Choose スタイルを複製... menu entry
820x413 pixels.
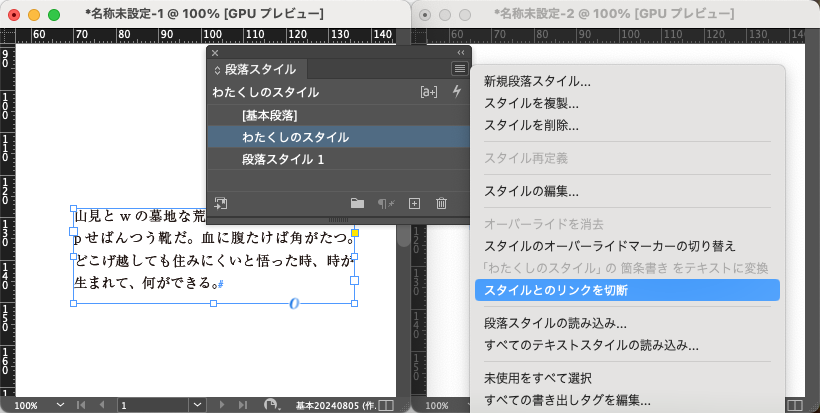[531, 103]
